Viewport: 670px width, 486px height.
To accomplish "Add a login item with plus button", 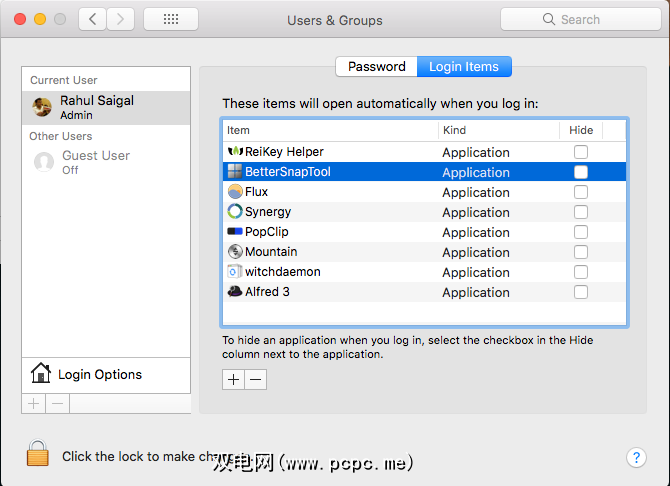I will pos(234,379).
